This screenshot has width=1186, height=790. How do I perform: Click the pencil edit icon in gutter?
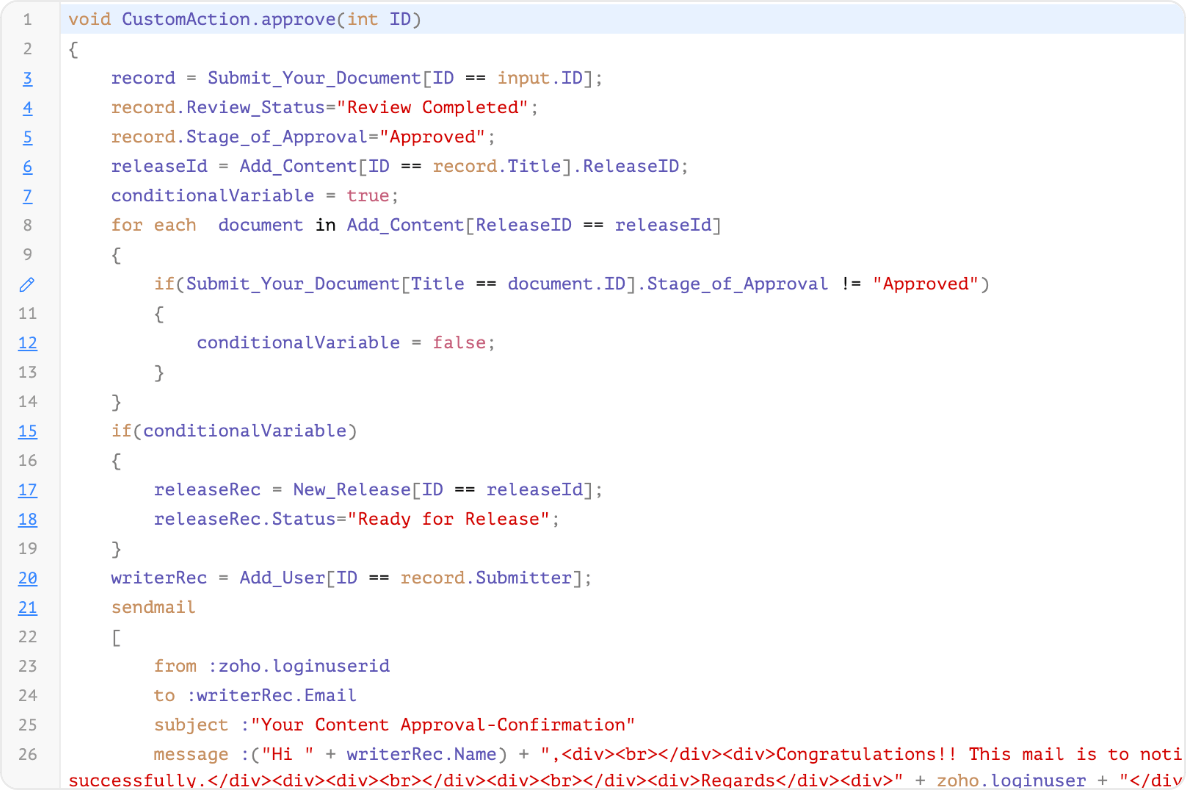pyautogui.click(x=27, y=284)
